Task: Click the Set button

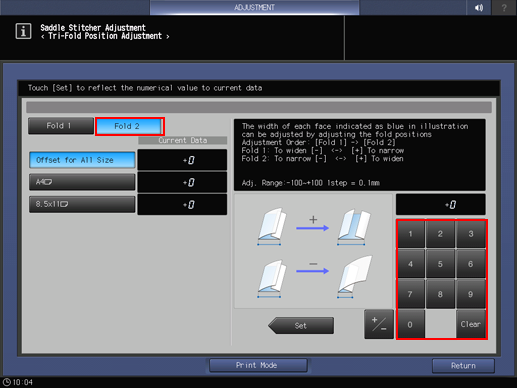Action: click(x=301, y=326)
